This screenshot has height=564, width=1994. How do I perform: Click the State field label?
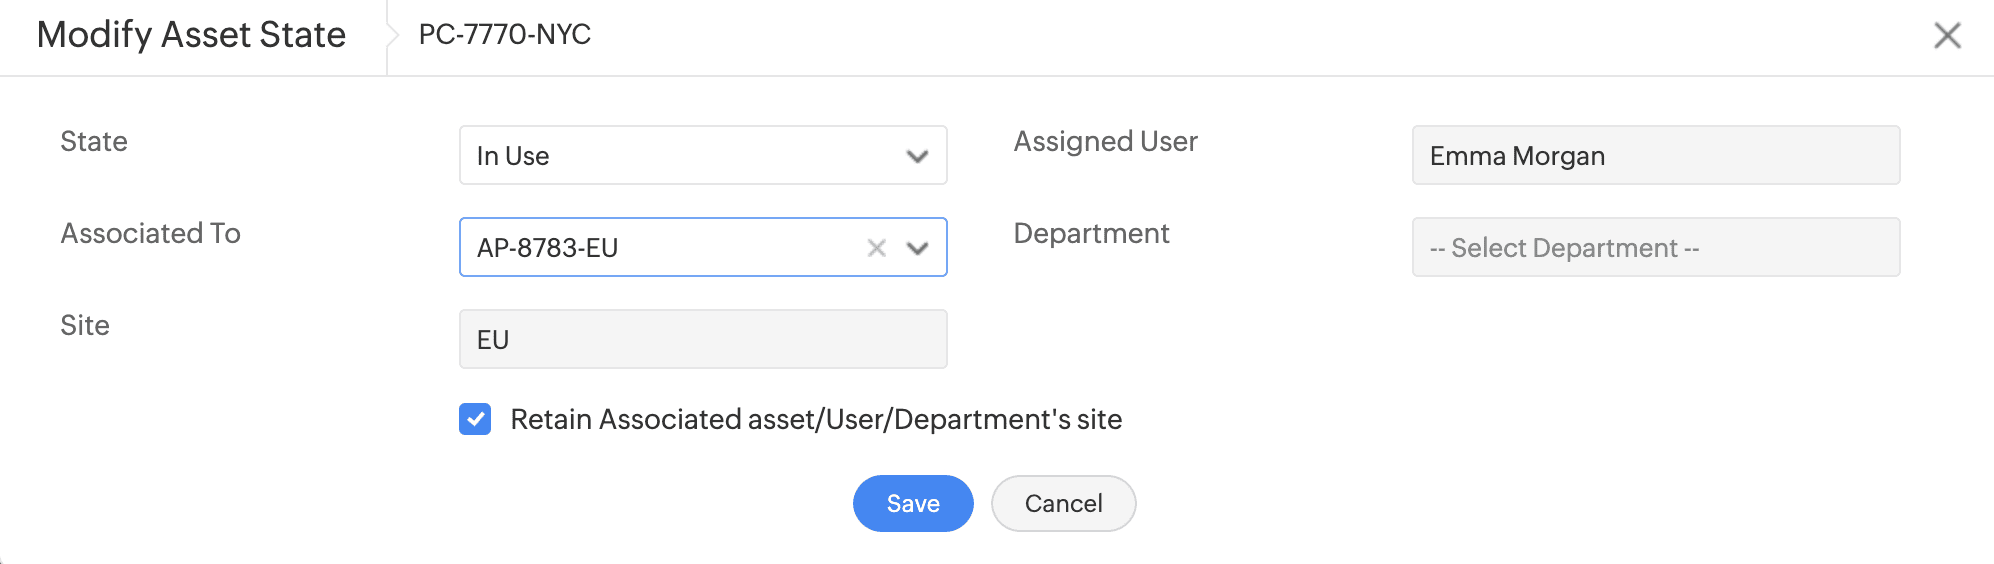pos(94,142)
